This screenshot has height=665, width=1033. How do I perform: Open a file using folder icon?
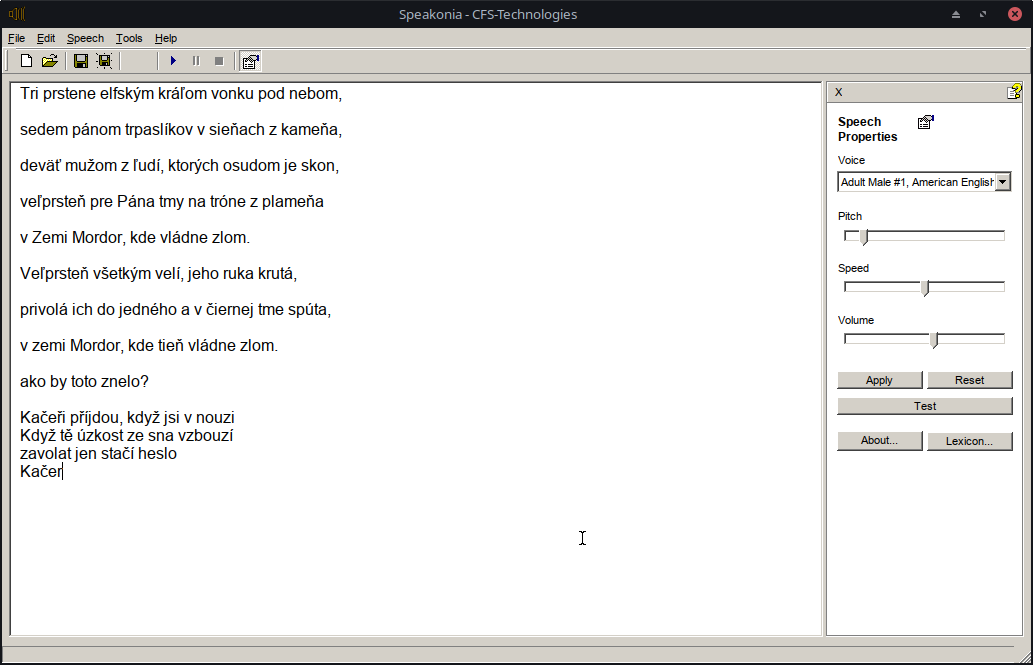(x=49, y=61)
